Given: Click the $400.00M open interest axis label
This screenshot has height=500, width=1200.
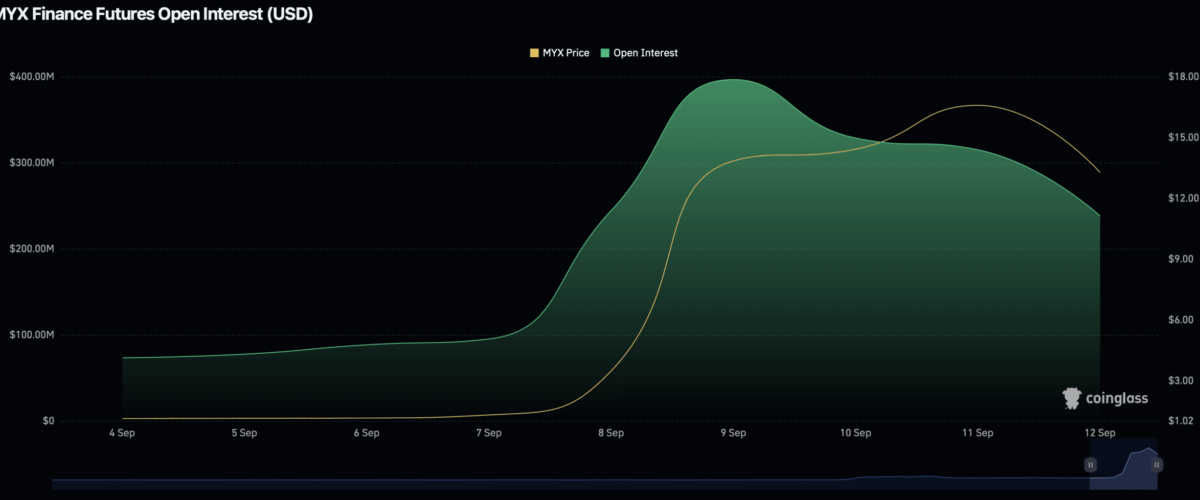Looking at the screenshot, I should pos(31,77).
